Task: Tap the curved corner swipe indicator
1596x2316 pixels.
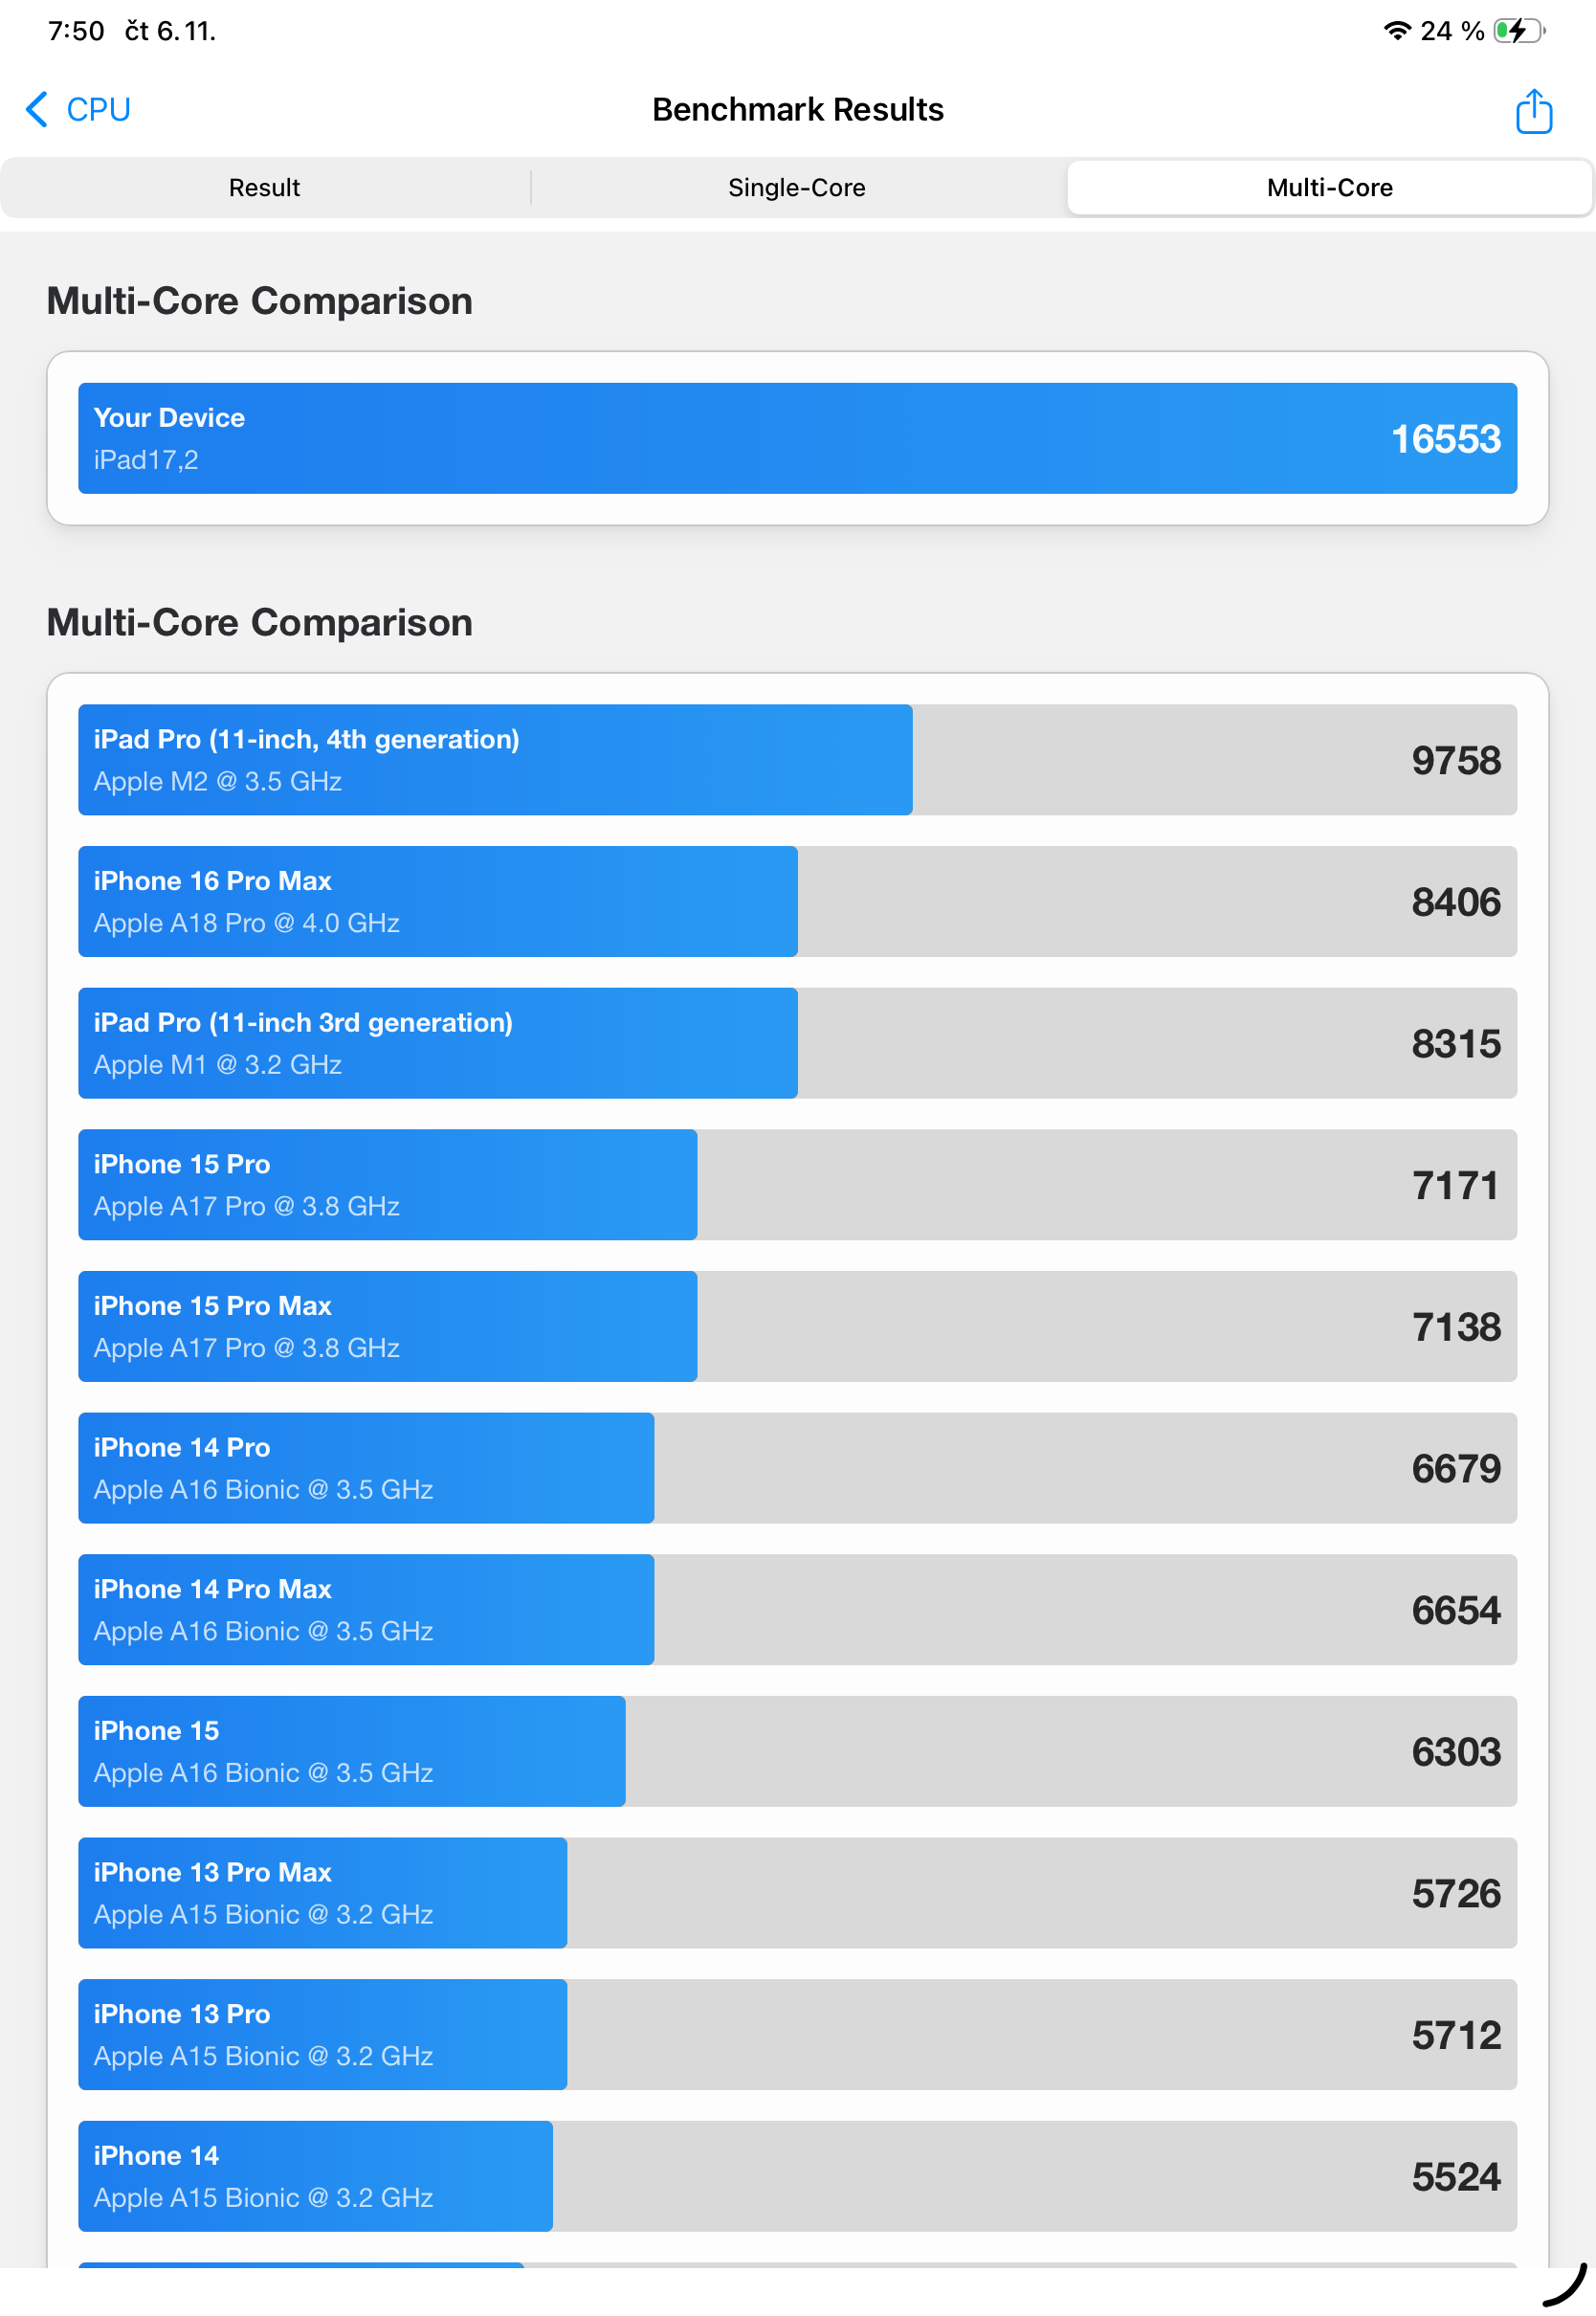Action: pyautogui.click(x=1565, y=2286)
